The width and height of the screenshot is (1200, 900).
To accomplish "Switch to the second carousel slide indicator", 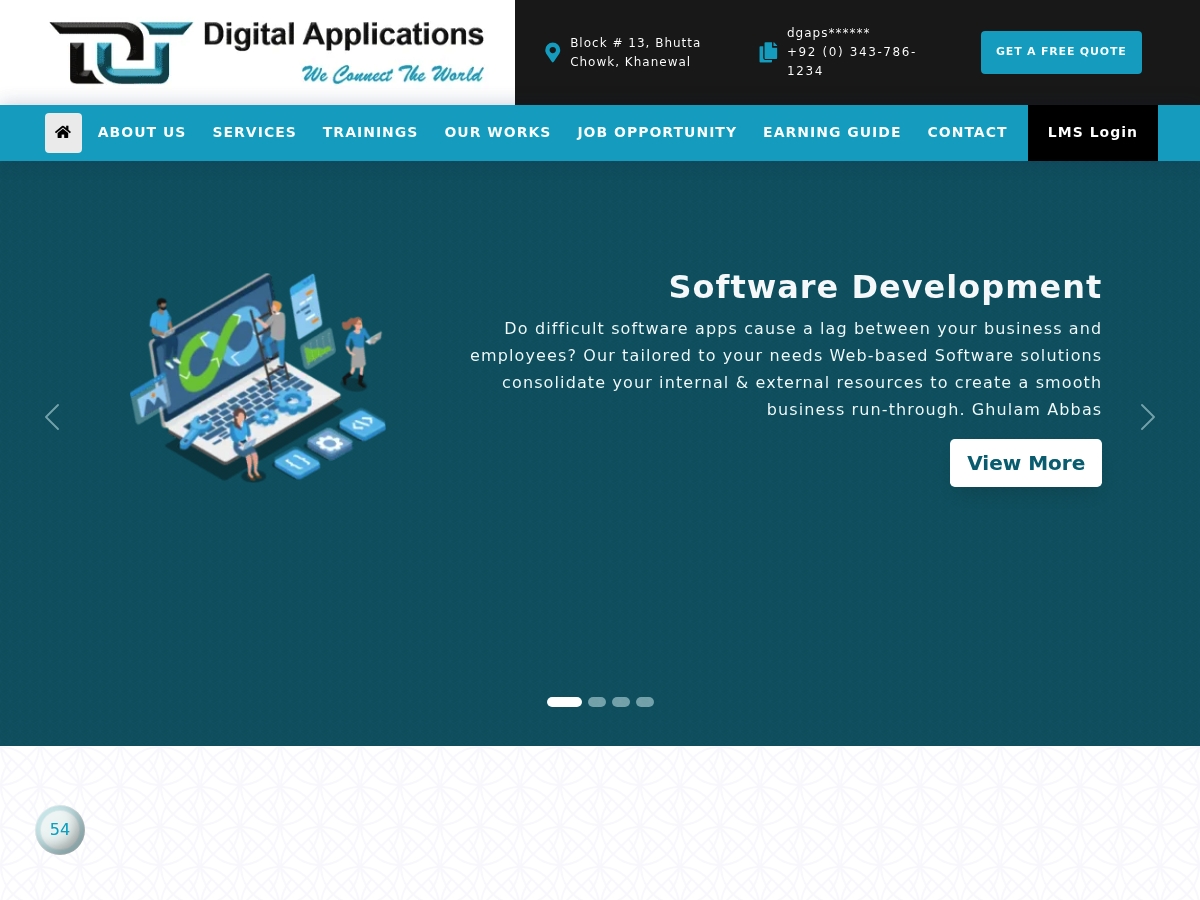I will tap(597, 702).
